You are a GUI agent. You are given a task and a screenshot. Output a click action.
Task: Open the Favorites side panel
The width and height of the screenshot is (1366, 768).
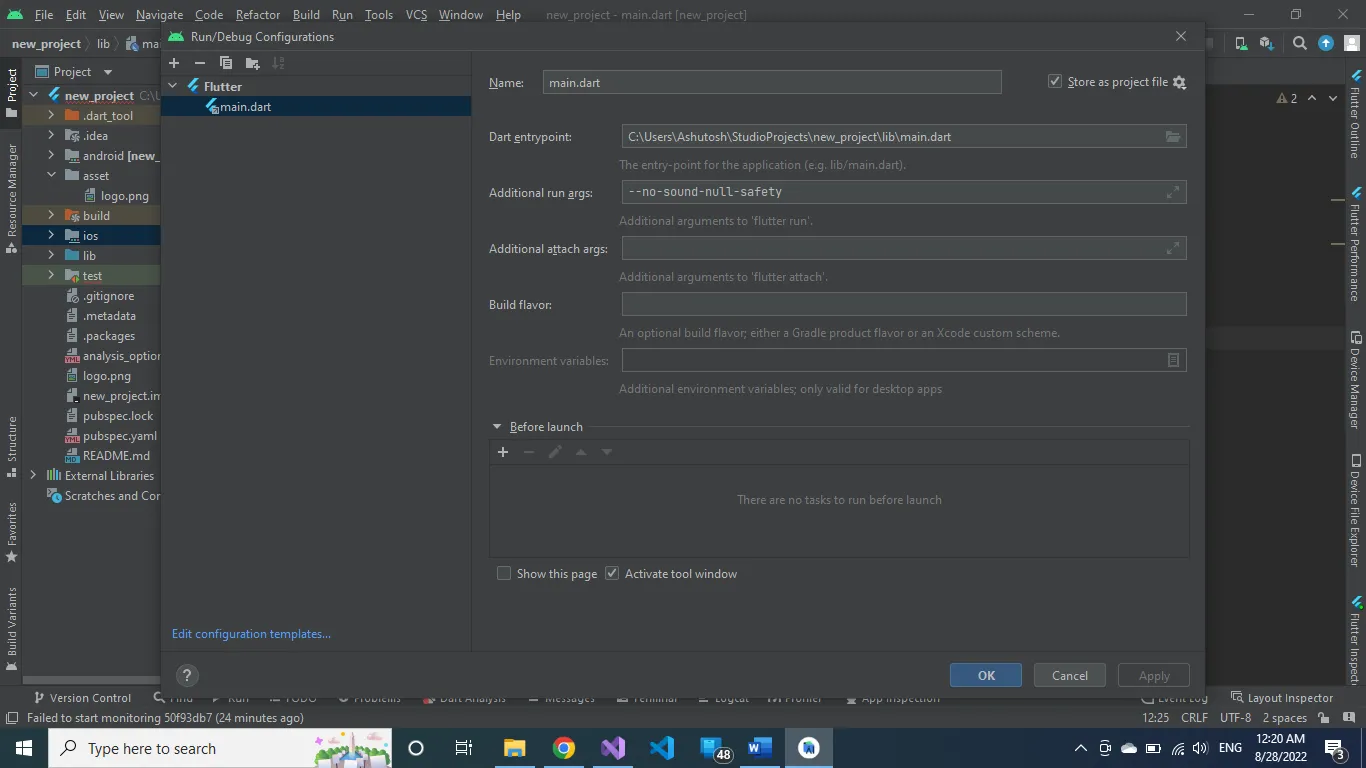click(12, 532)
